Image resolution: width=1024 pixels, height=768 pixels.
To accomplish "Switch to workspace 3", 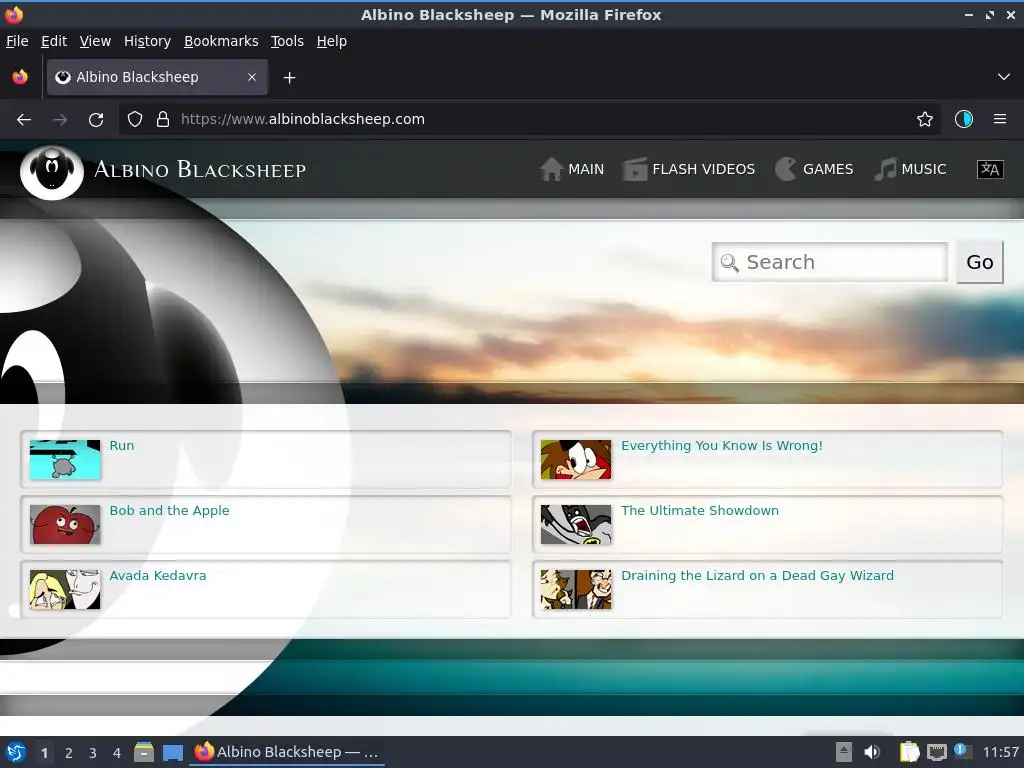I will coord(93,753).
